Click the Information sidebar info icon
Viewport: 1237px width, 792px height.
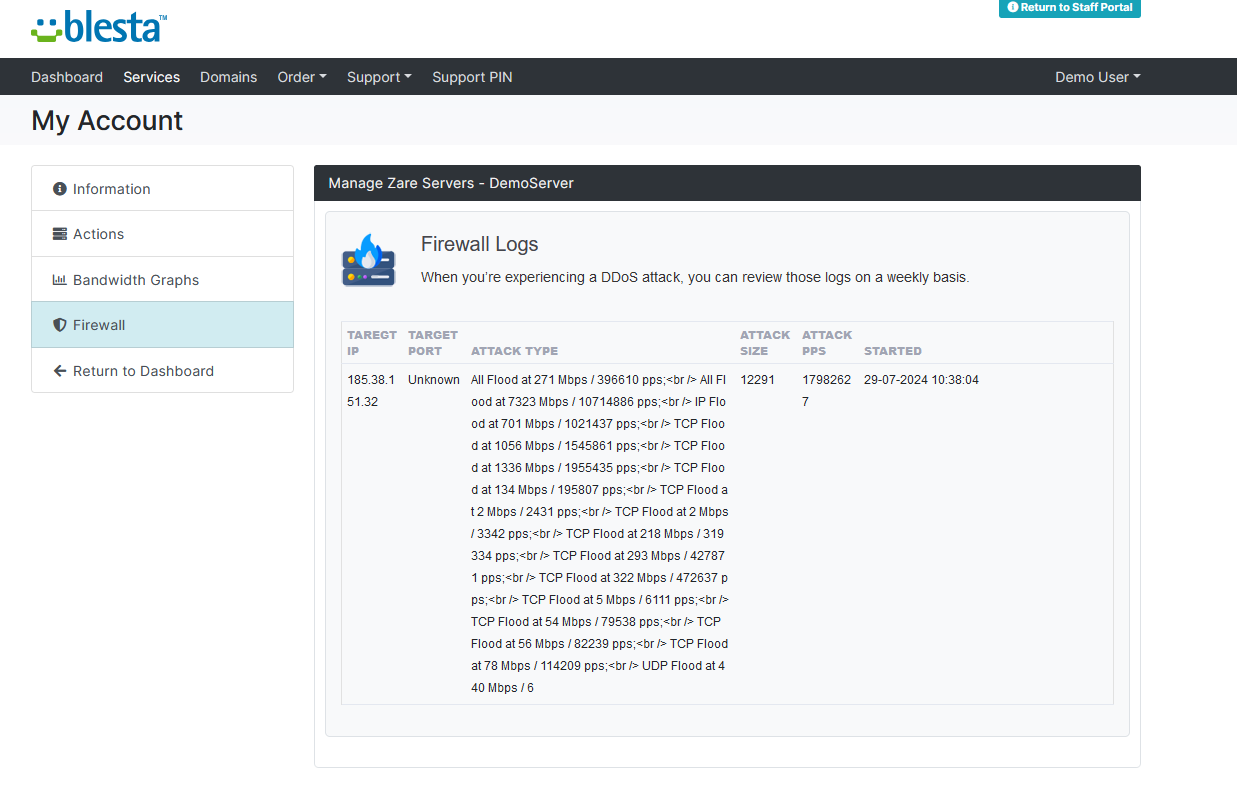(60, 188)
